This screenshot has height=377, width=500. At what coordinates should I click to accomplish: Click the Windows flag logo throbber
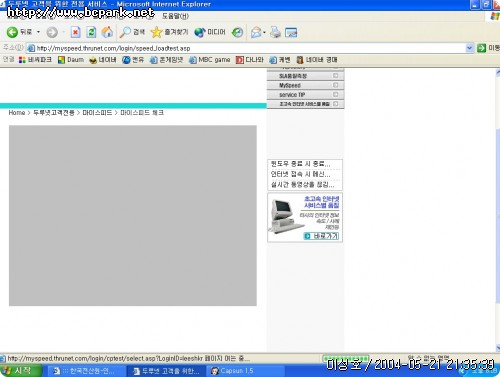495,16
